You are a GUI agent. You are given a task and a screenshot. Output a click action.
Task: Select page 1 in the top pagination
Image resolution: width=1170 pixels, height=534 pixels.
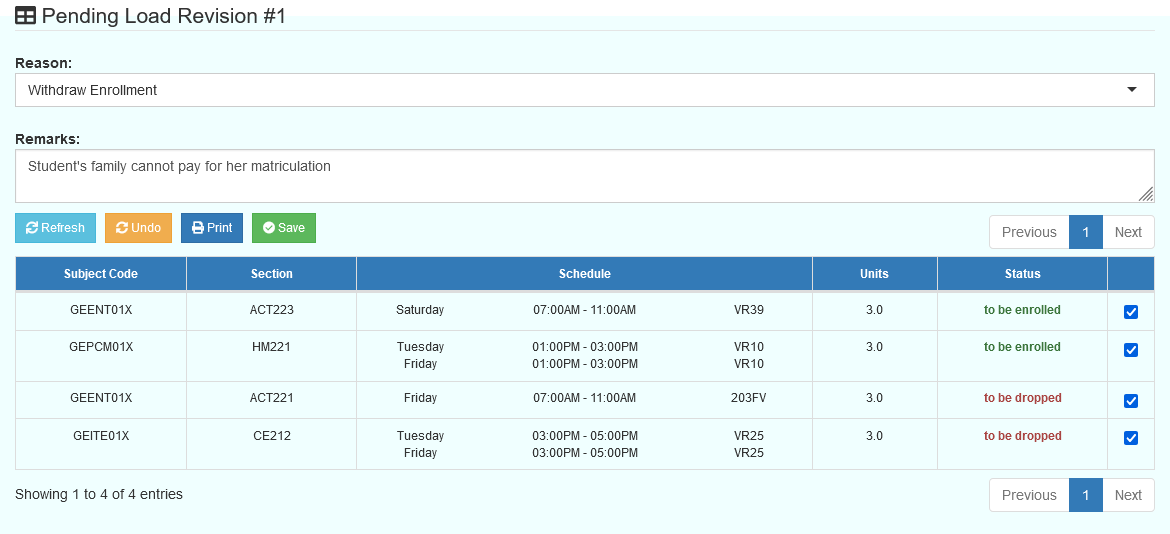(x=1086, y=232)
